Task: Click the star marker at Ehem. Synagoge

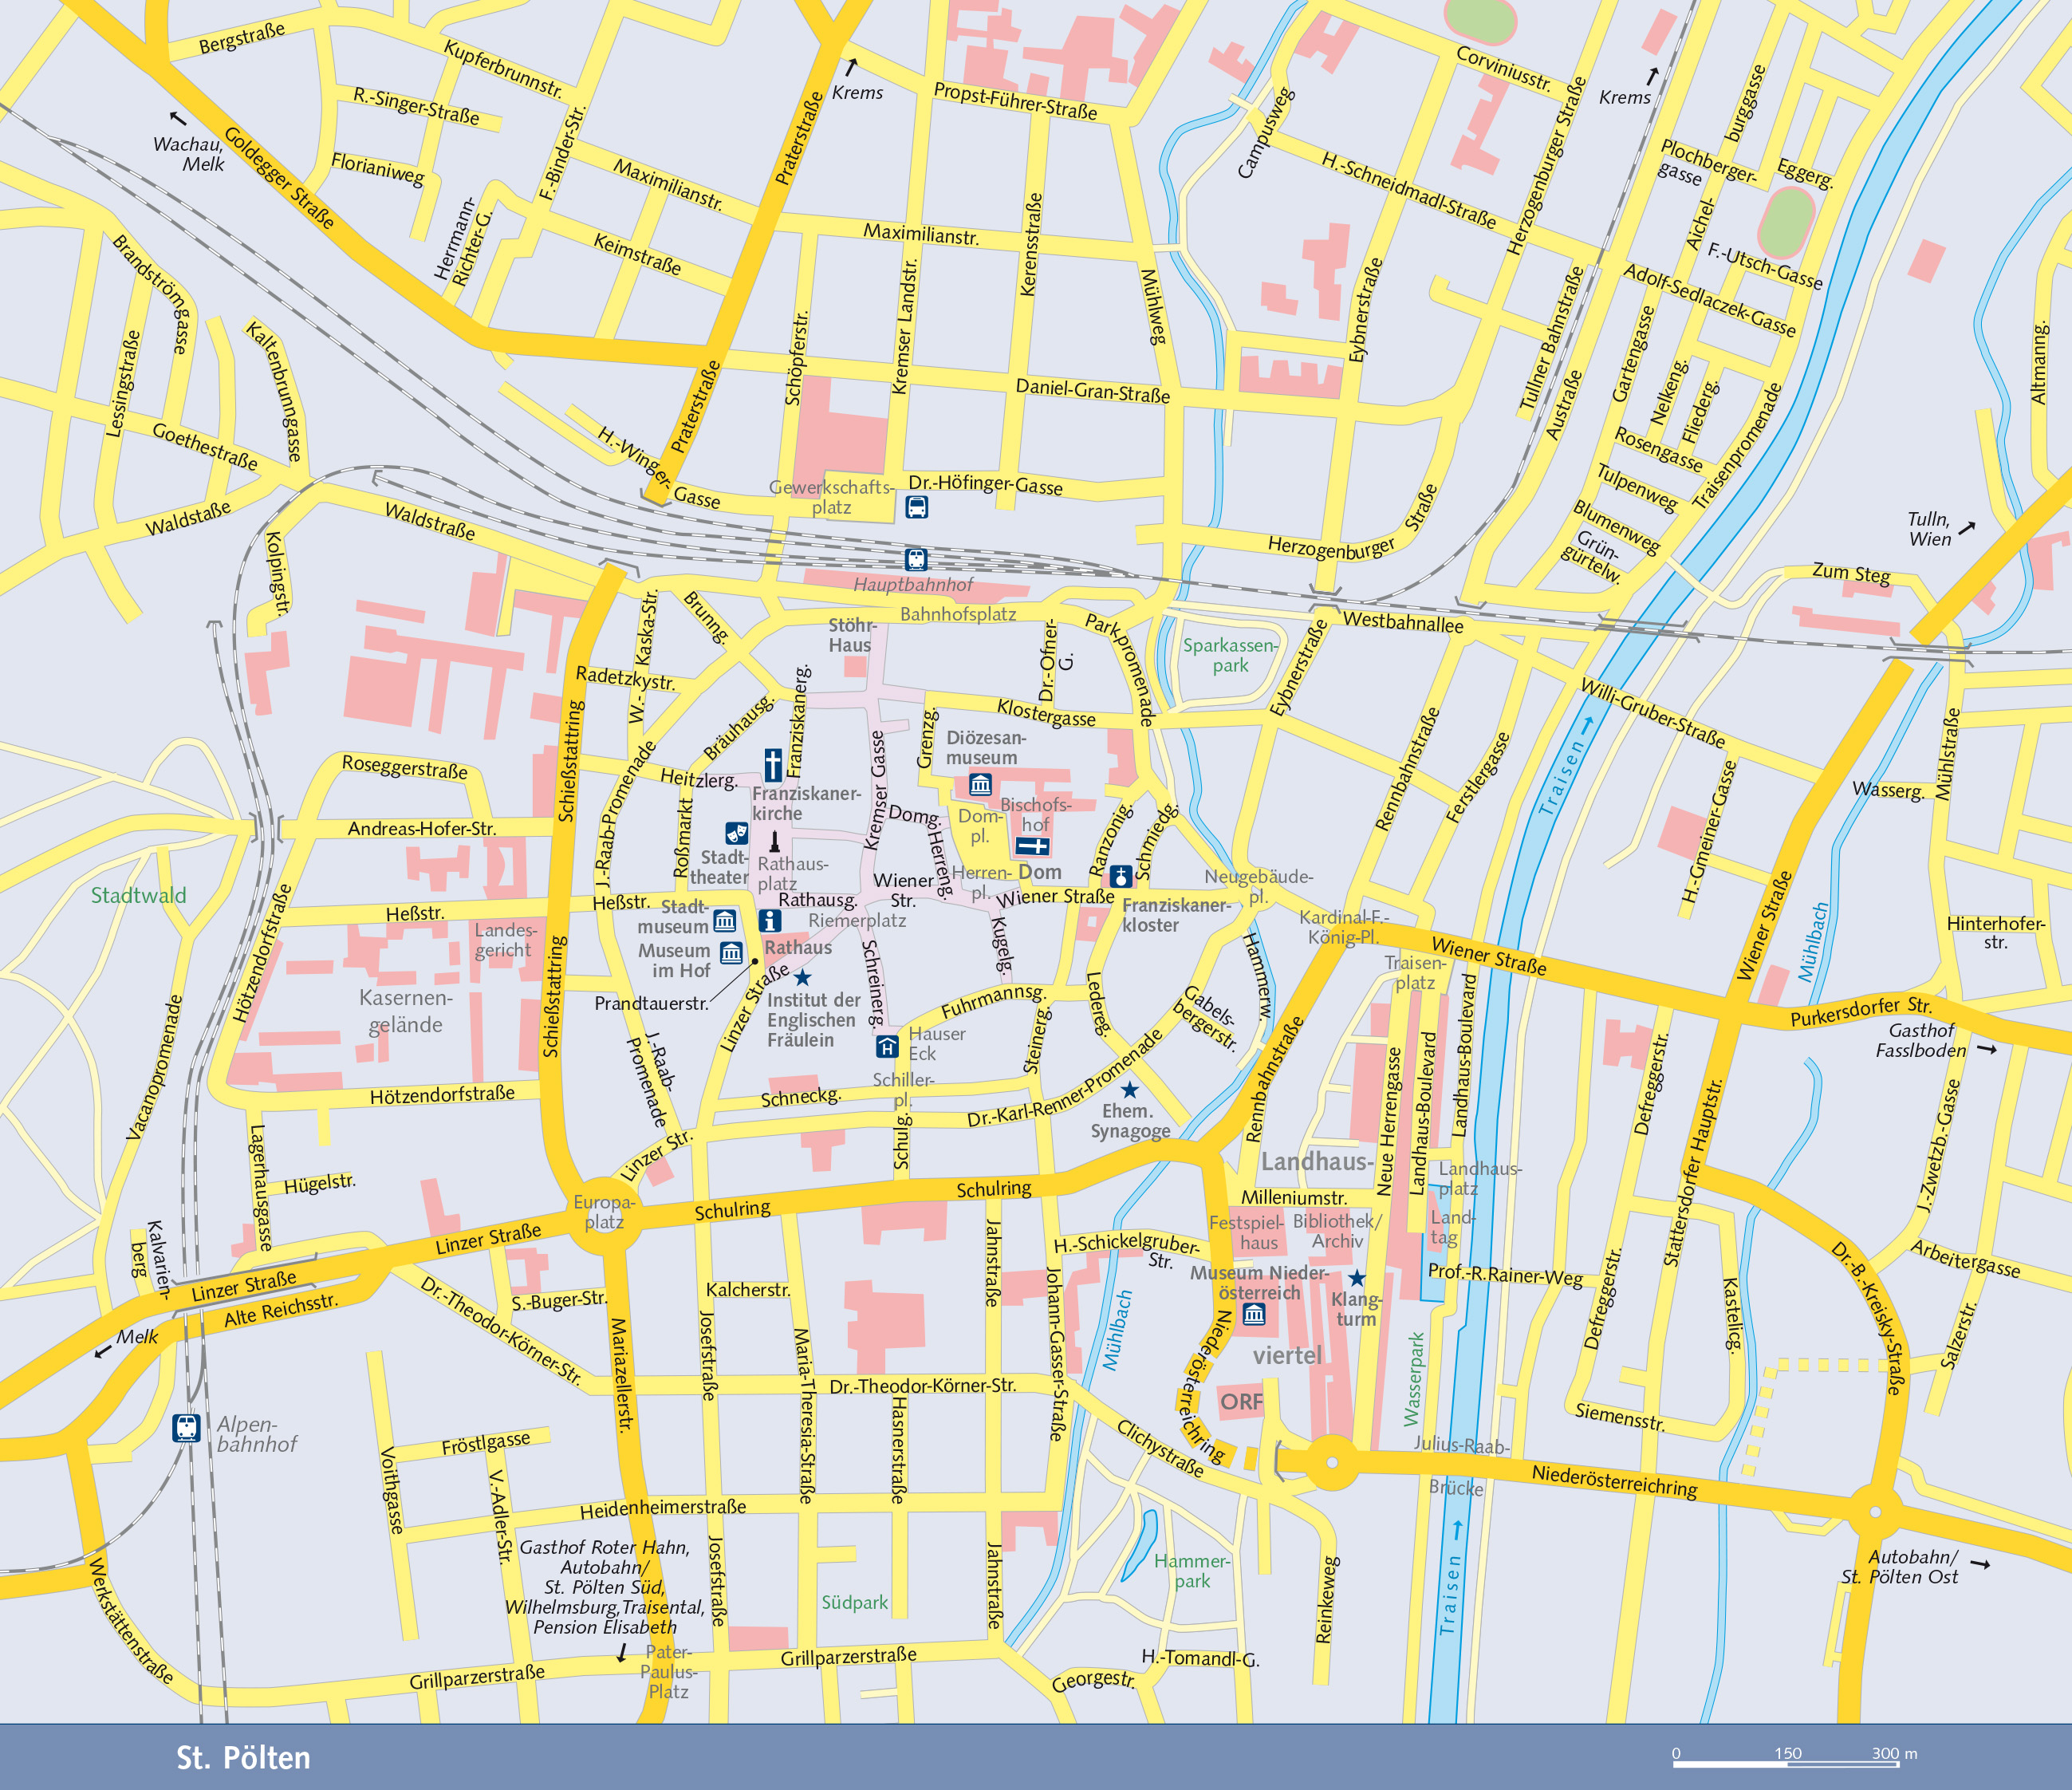Action: pyautogui.click(x=1129, y=1090)
